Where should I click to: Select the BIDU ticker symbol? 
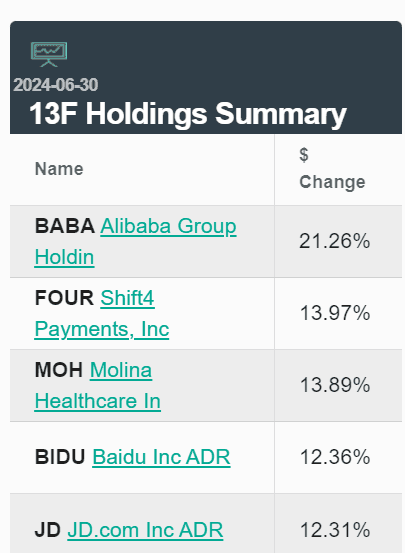tap(60, 457)
